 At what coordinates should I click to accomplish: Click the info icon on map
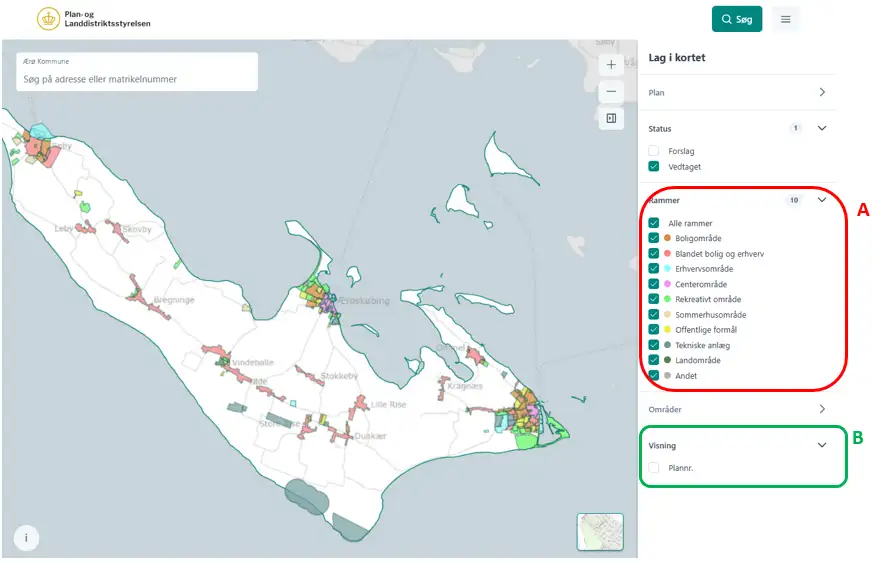[26, 538]
